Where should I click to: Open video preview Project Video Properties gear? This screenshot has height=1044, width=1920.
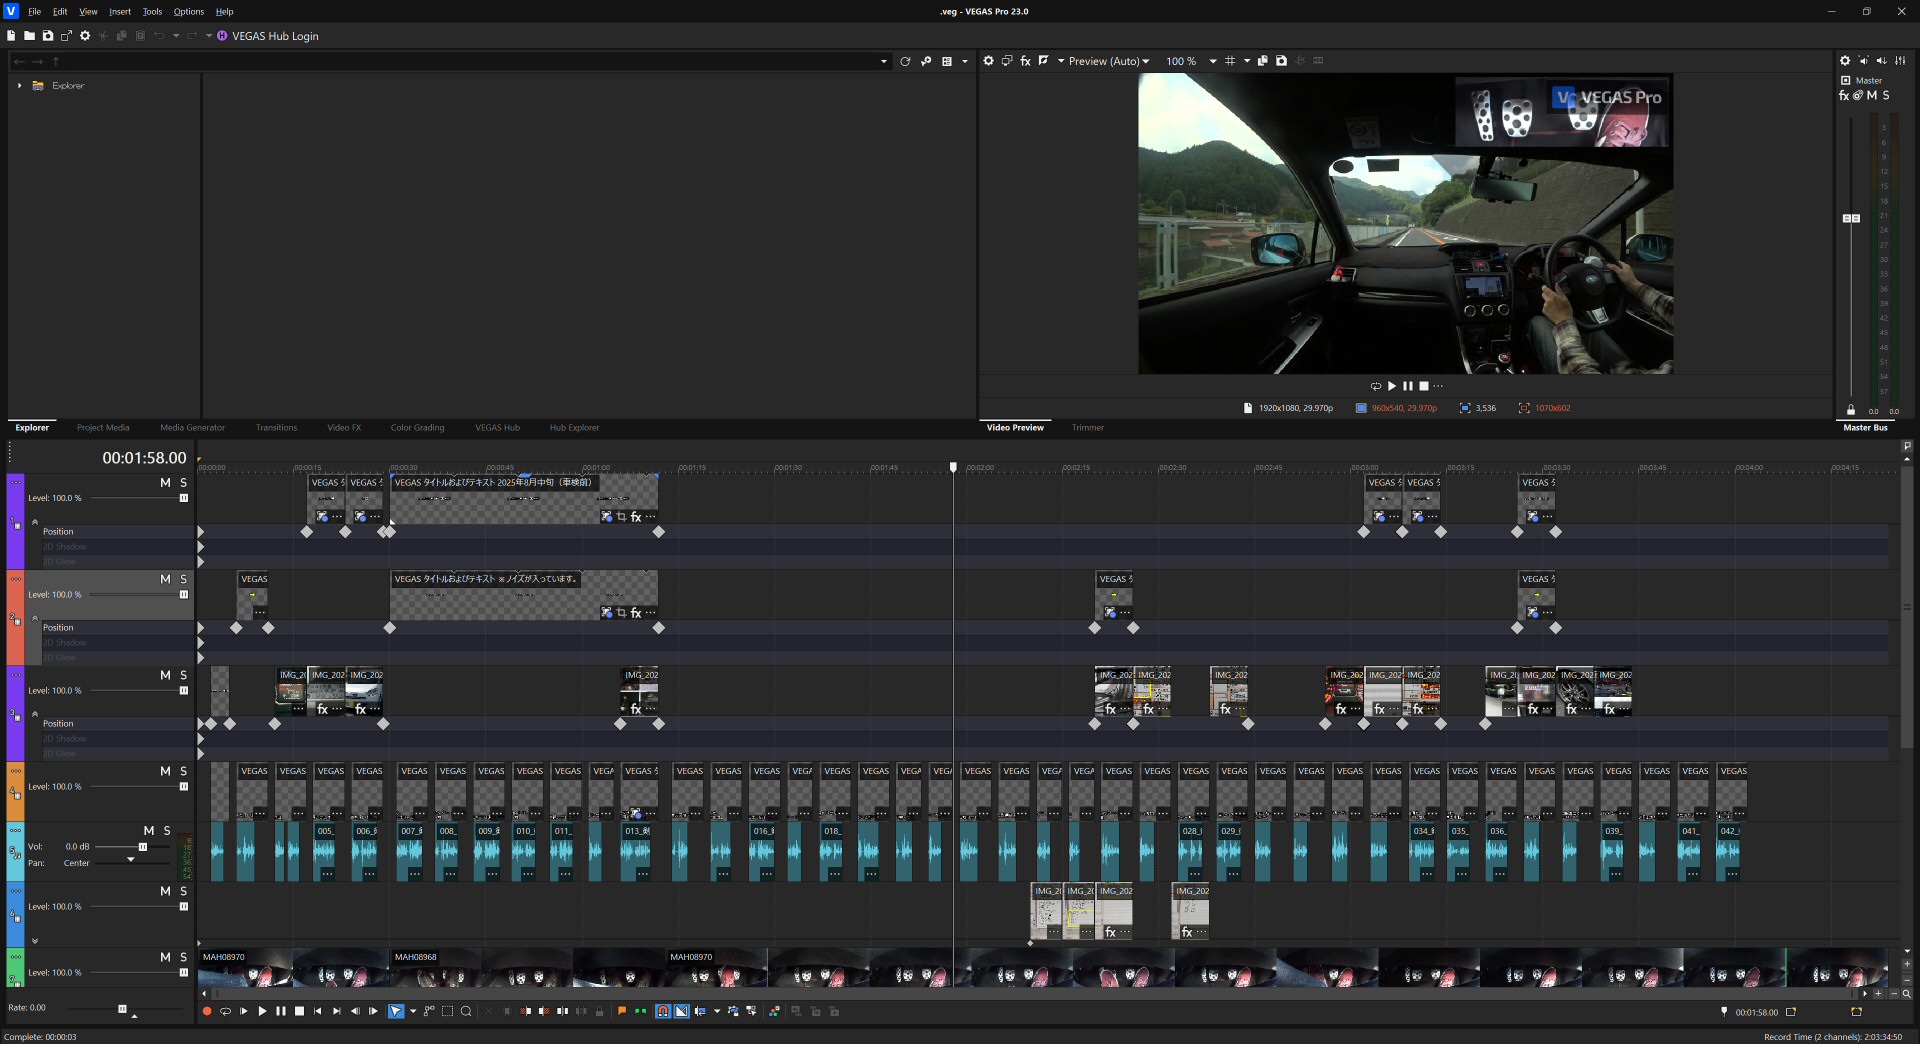(x=988, y=61)
